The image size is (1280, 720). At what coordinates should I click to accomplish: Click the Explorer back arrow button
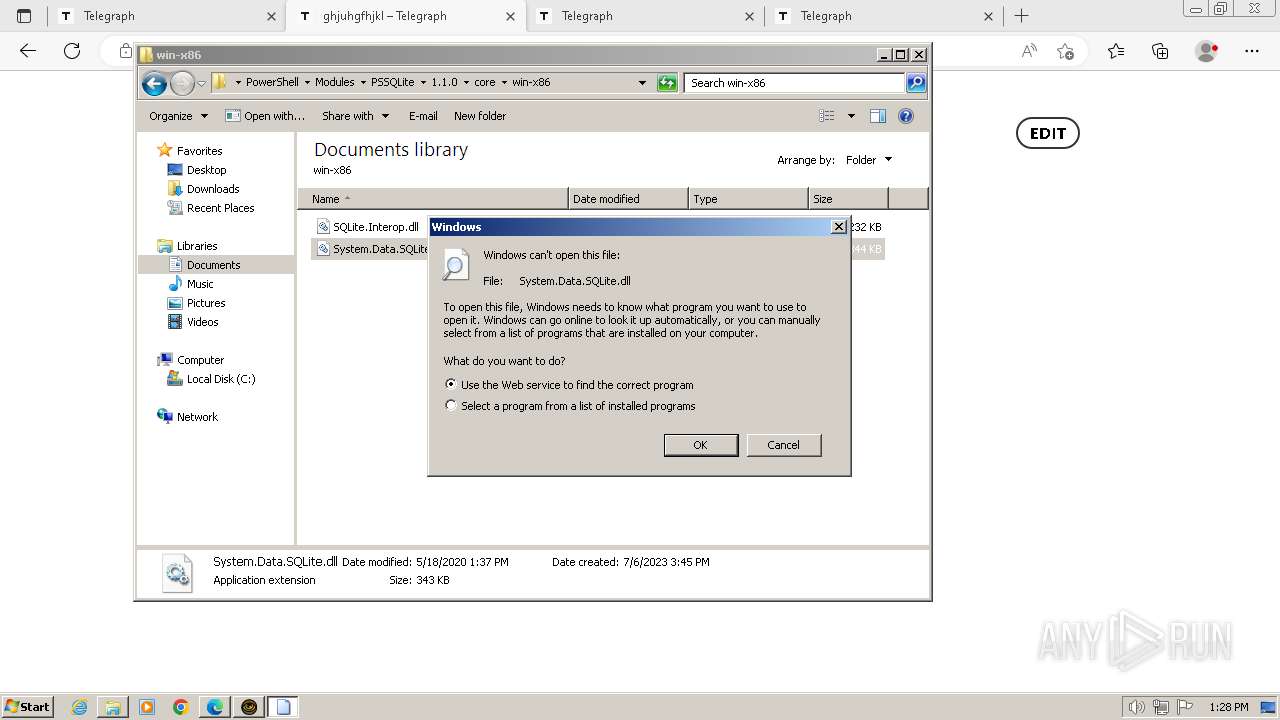(x=154, y=83)
